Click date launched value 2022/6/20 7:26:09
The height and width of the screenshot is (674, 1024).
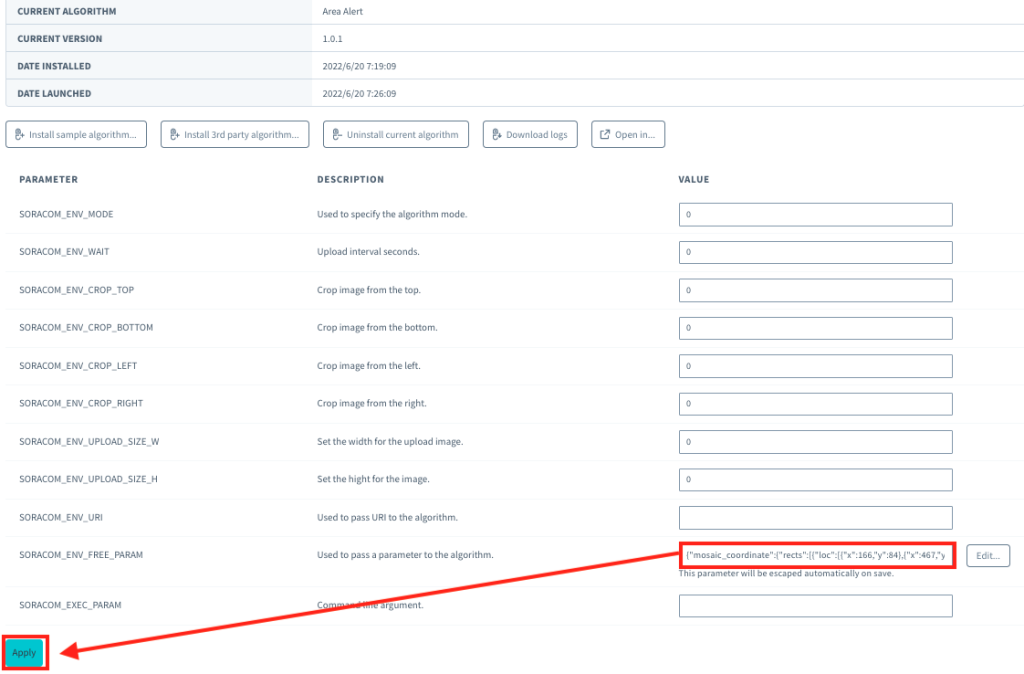pyautogui.click(x=359, y=93)
